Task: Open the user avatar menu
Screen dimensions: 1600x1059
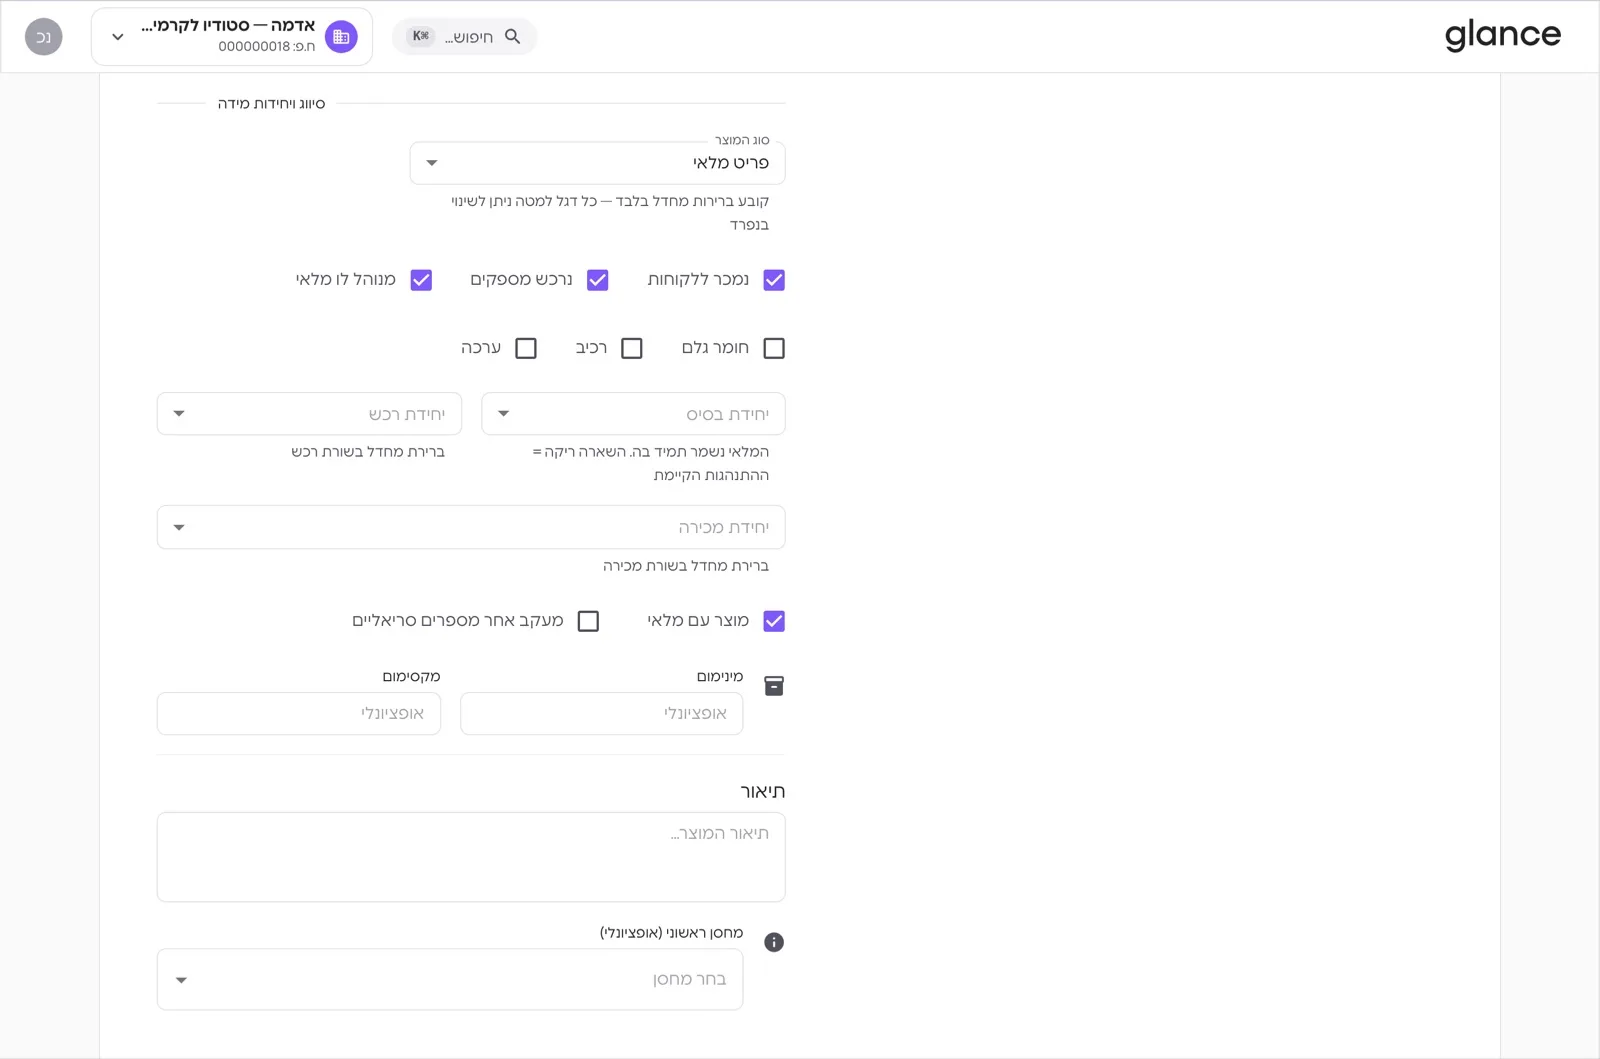Action: click(x=44, y=37)
